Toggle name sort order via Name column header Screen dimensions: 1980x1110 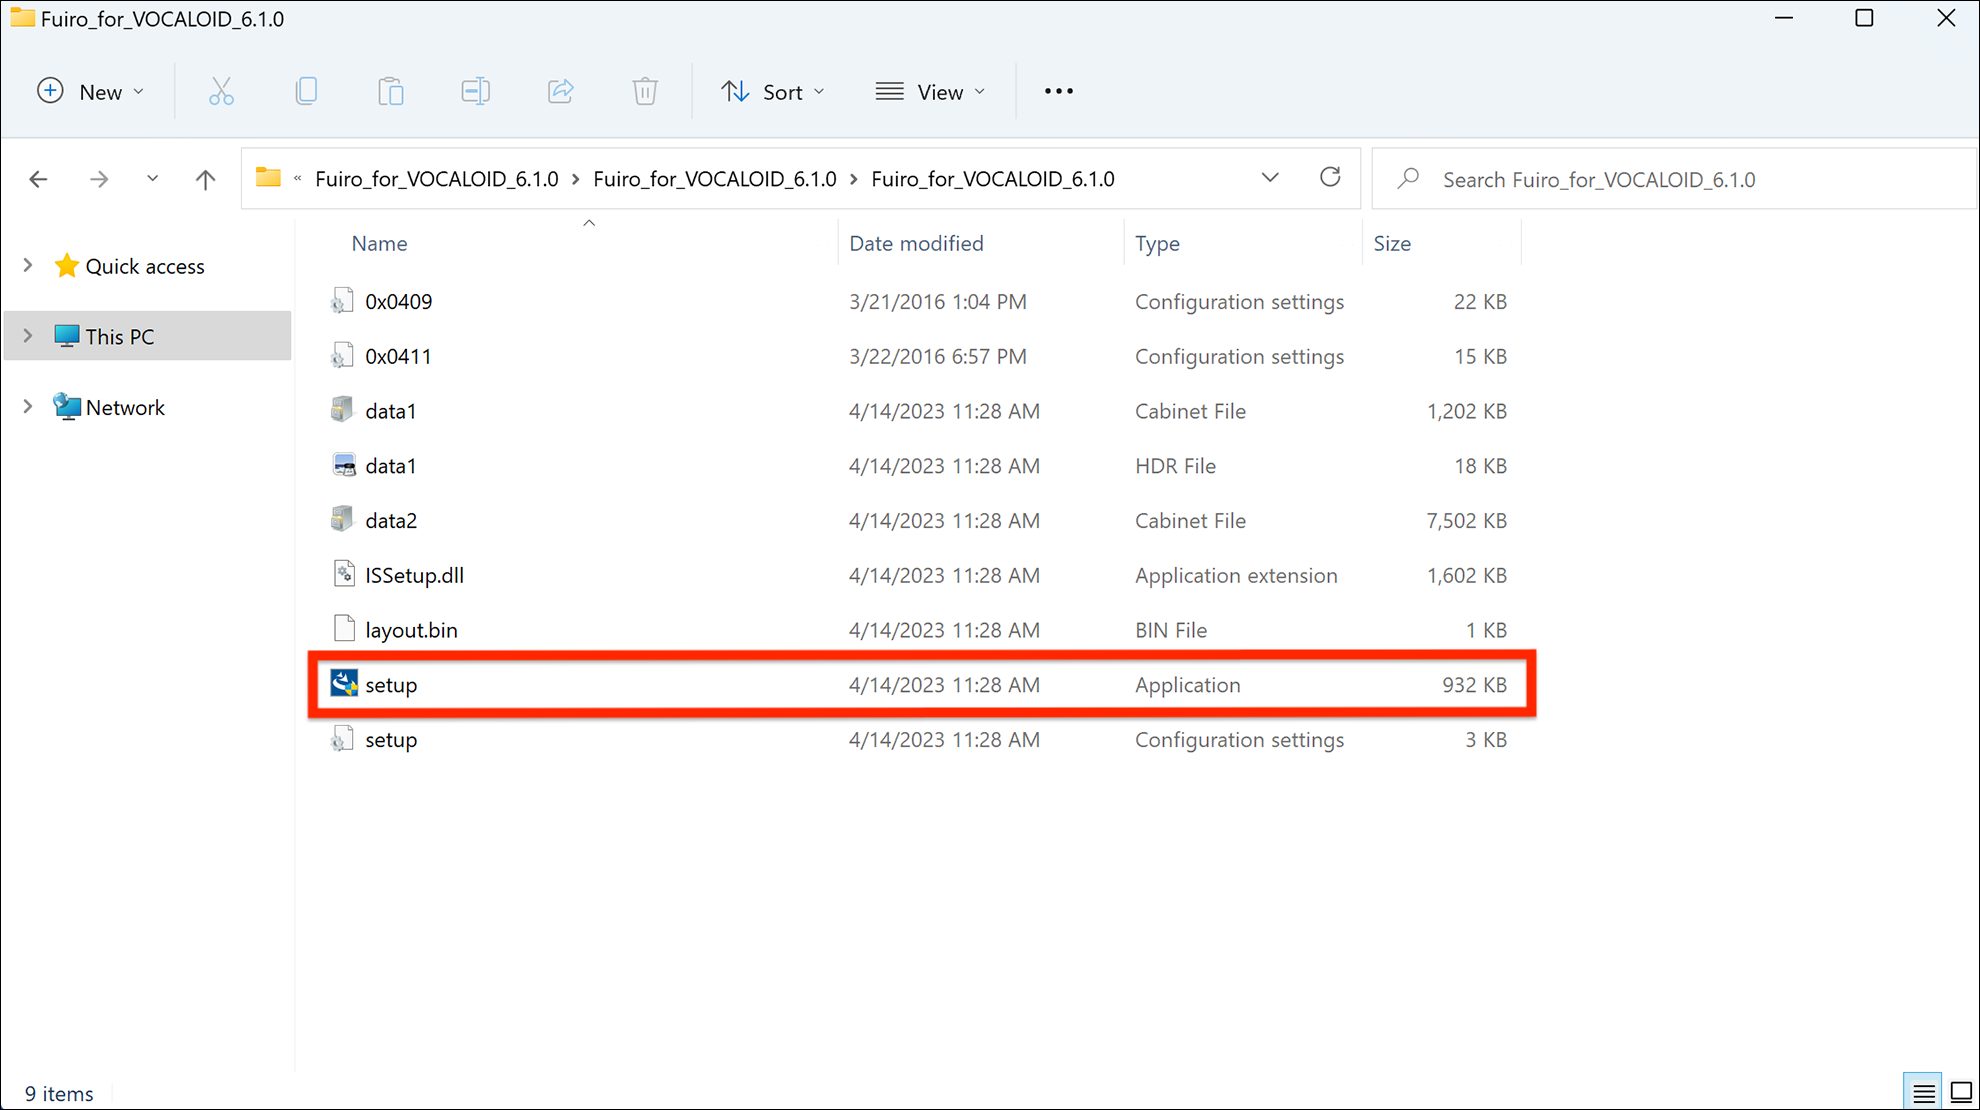click(x=379, y=243)
